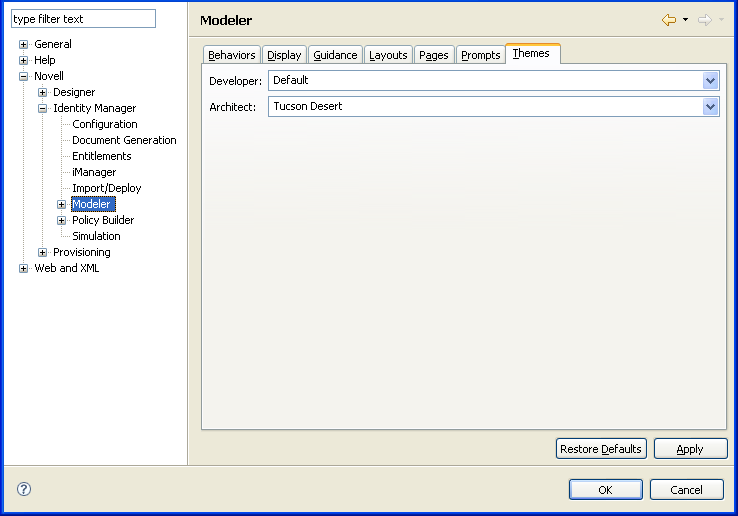Image resolution: width=738 pixels, height=516 pixels.
Task: Select General in the preferences tree
Action: click(x=53, y=44)
